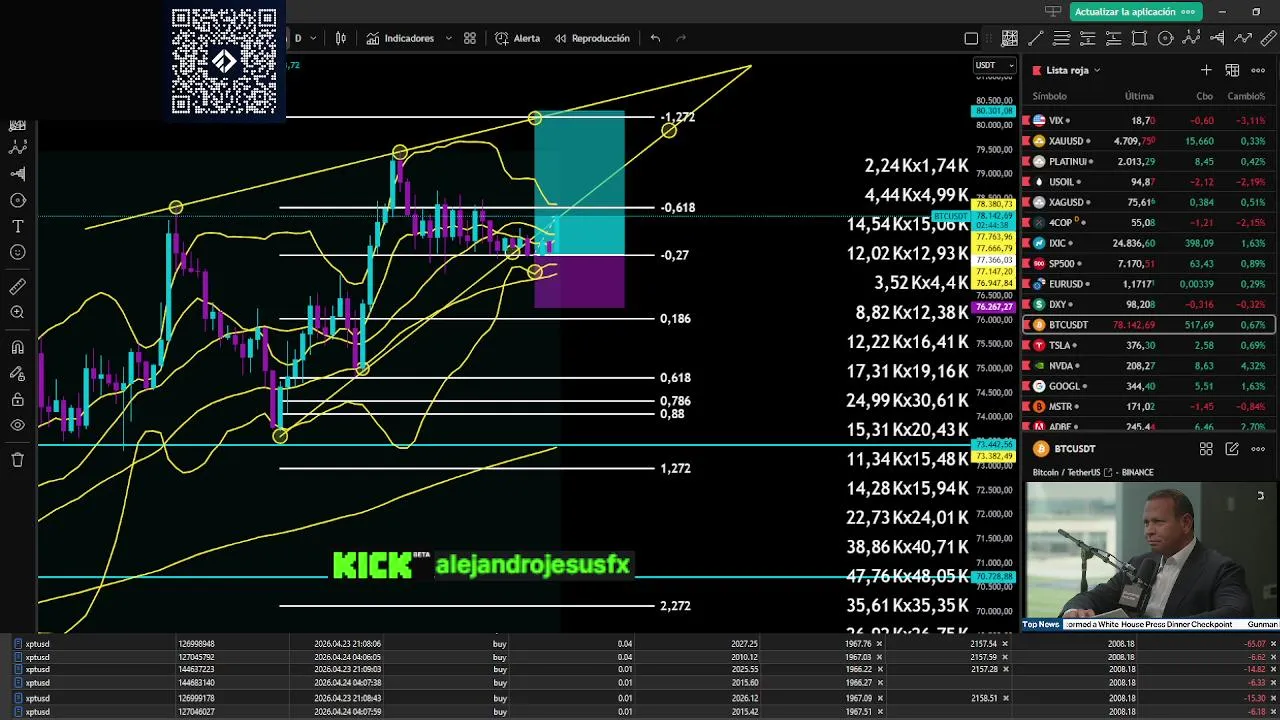The width and height of the screenshot is (1280, 720).
Task: Sort watchlist by Cambio% column
Action: (1246, 96)
